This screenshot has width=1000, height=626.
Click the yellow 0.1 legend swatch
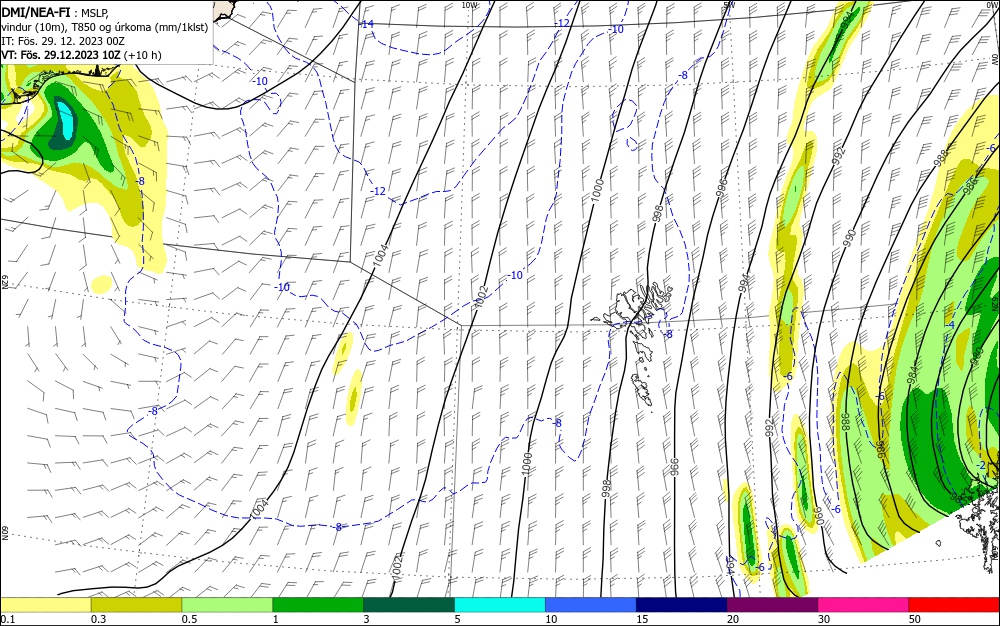[45, 605]
